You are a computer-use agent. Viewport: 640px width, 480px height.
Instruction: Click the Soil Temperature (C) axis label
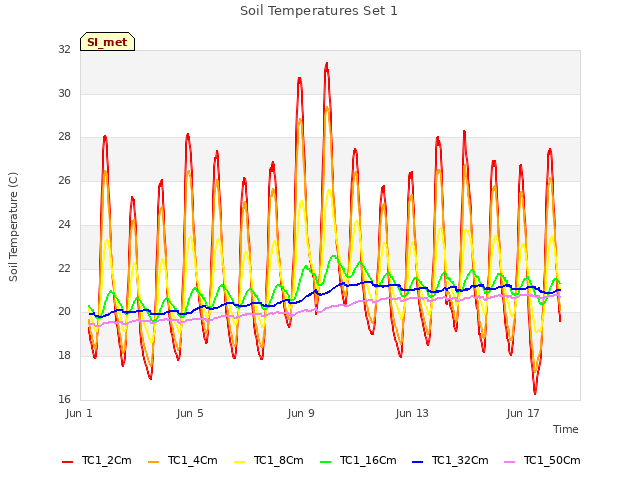(13, 227)
